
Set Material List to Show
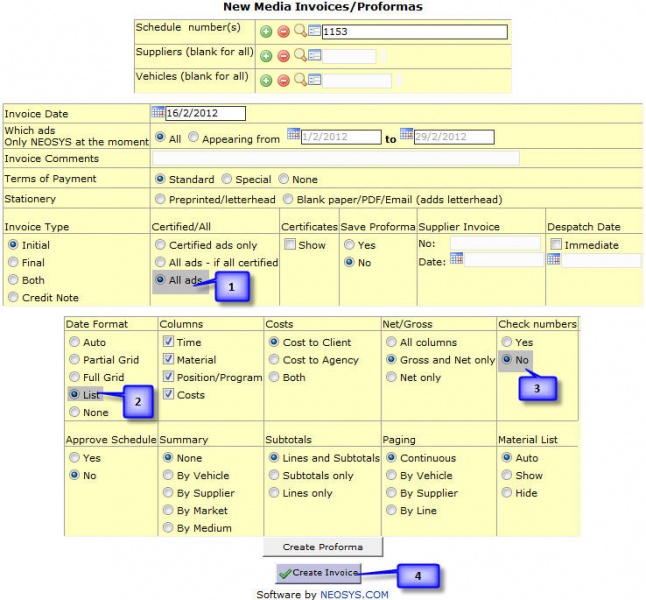pos(507,475)
